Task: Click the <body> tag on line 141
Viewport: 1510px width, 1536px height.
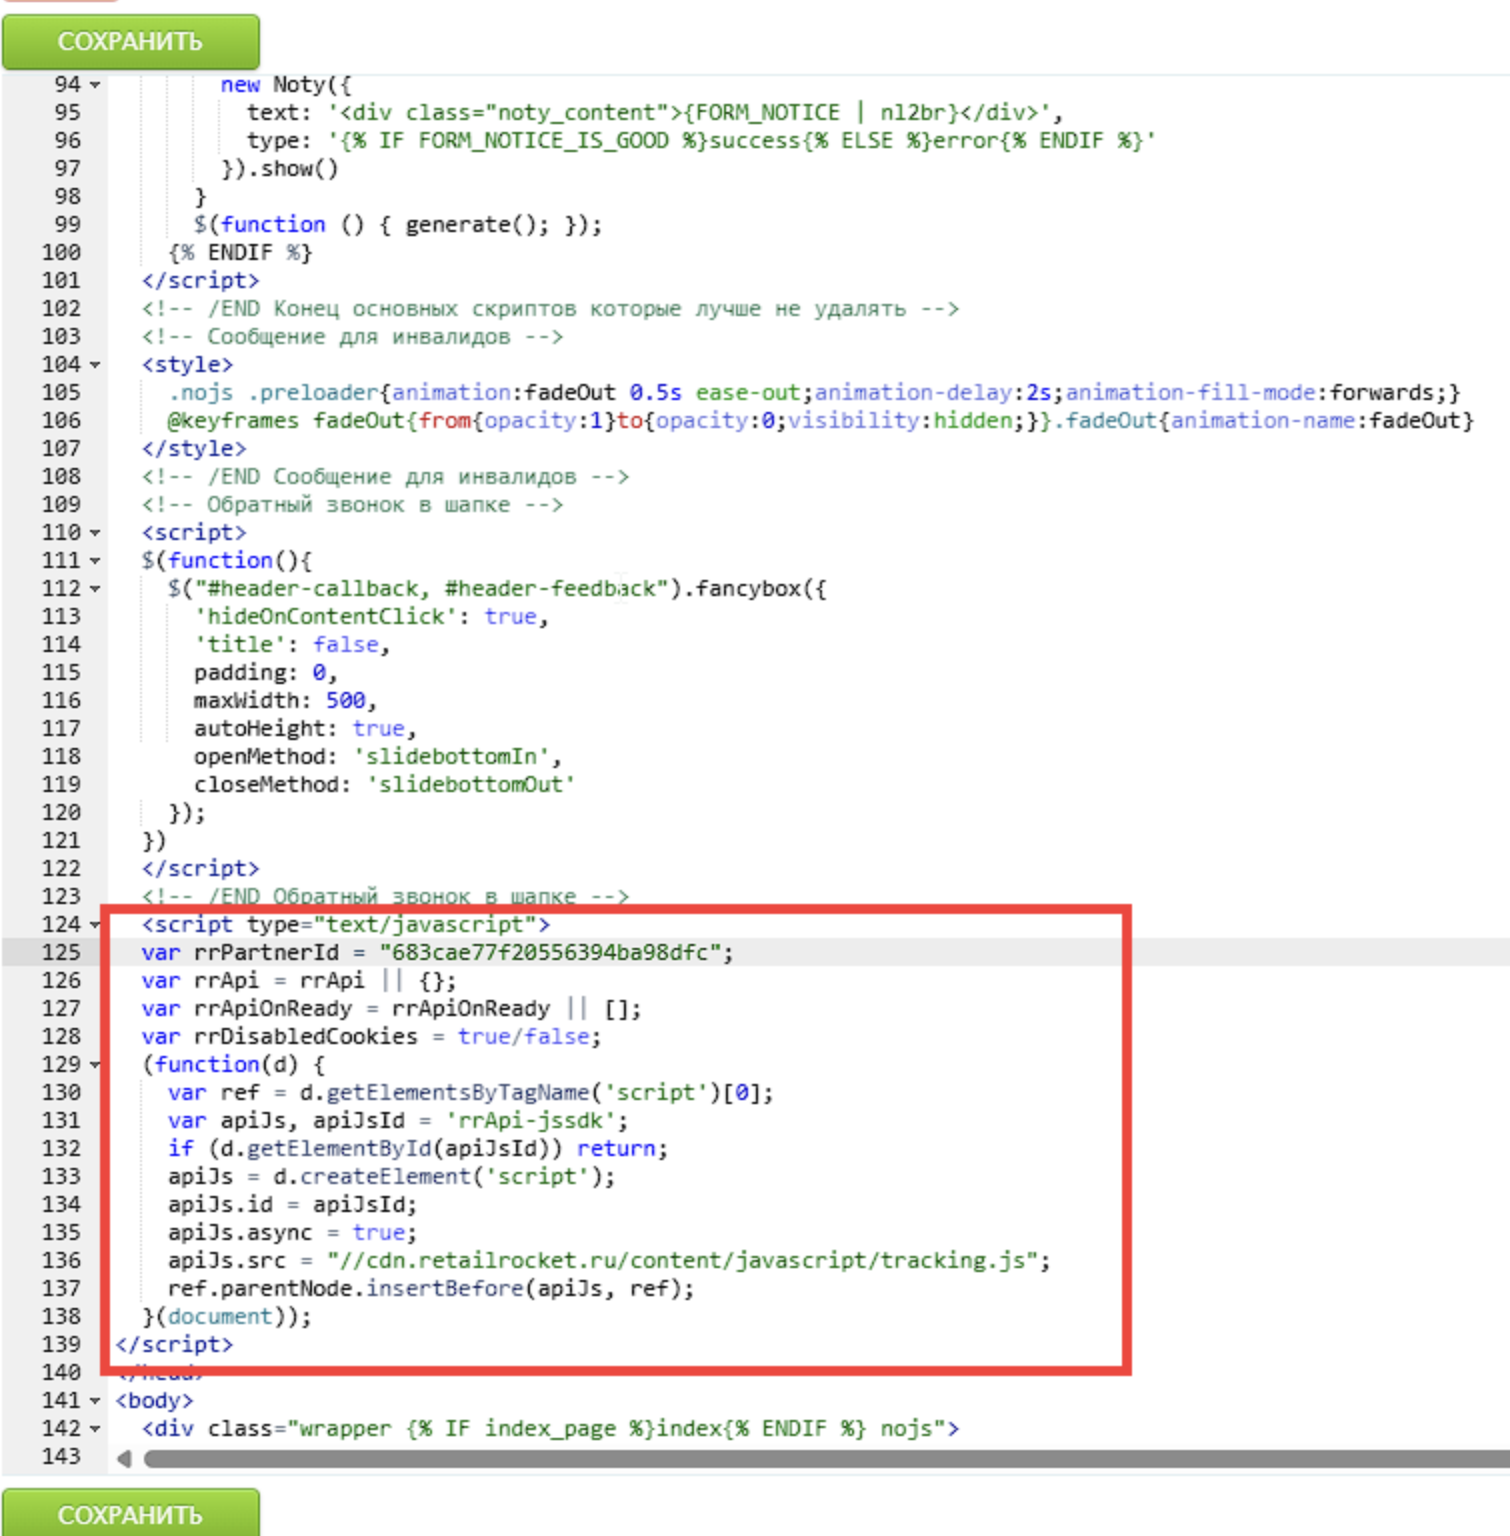Action: 154,1400
